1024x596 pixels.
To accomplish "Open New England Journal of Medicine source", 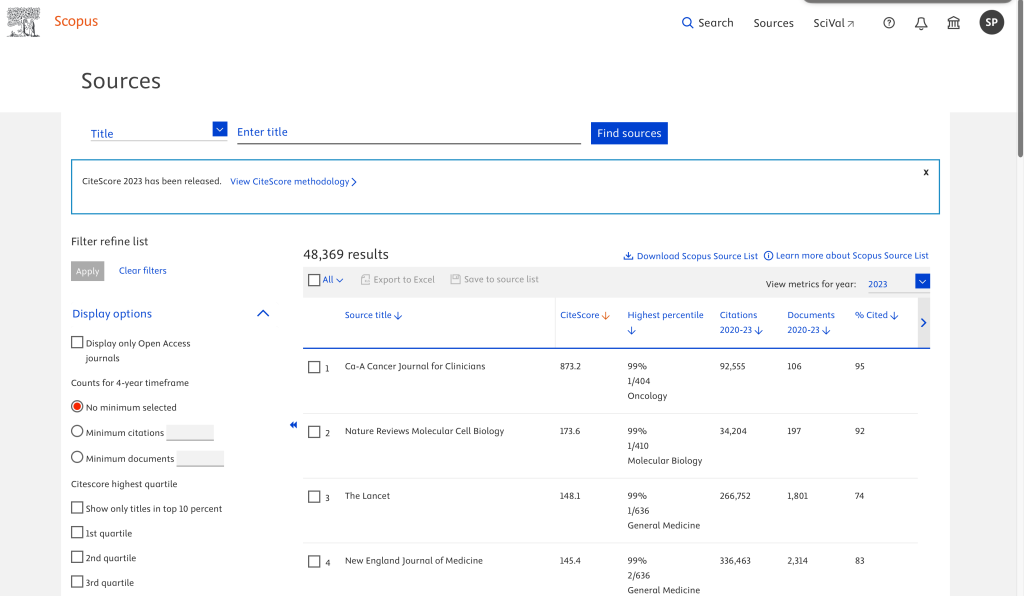I will [x=414, y=560].
